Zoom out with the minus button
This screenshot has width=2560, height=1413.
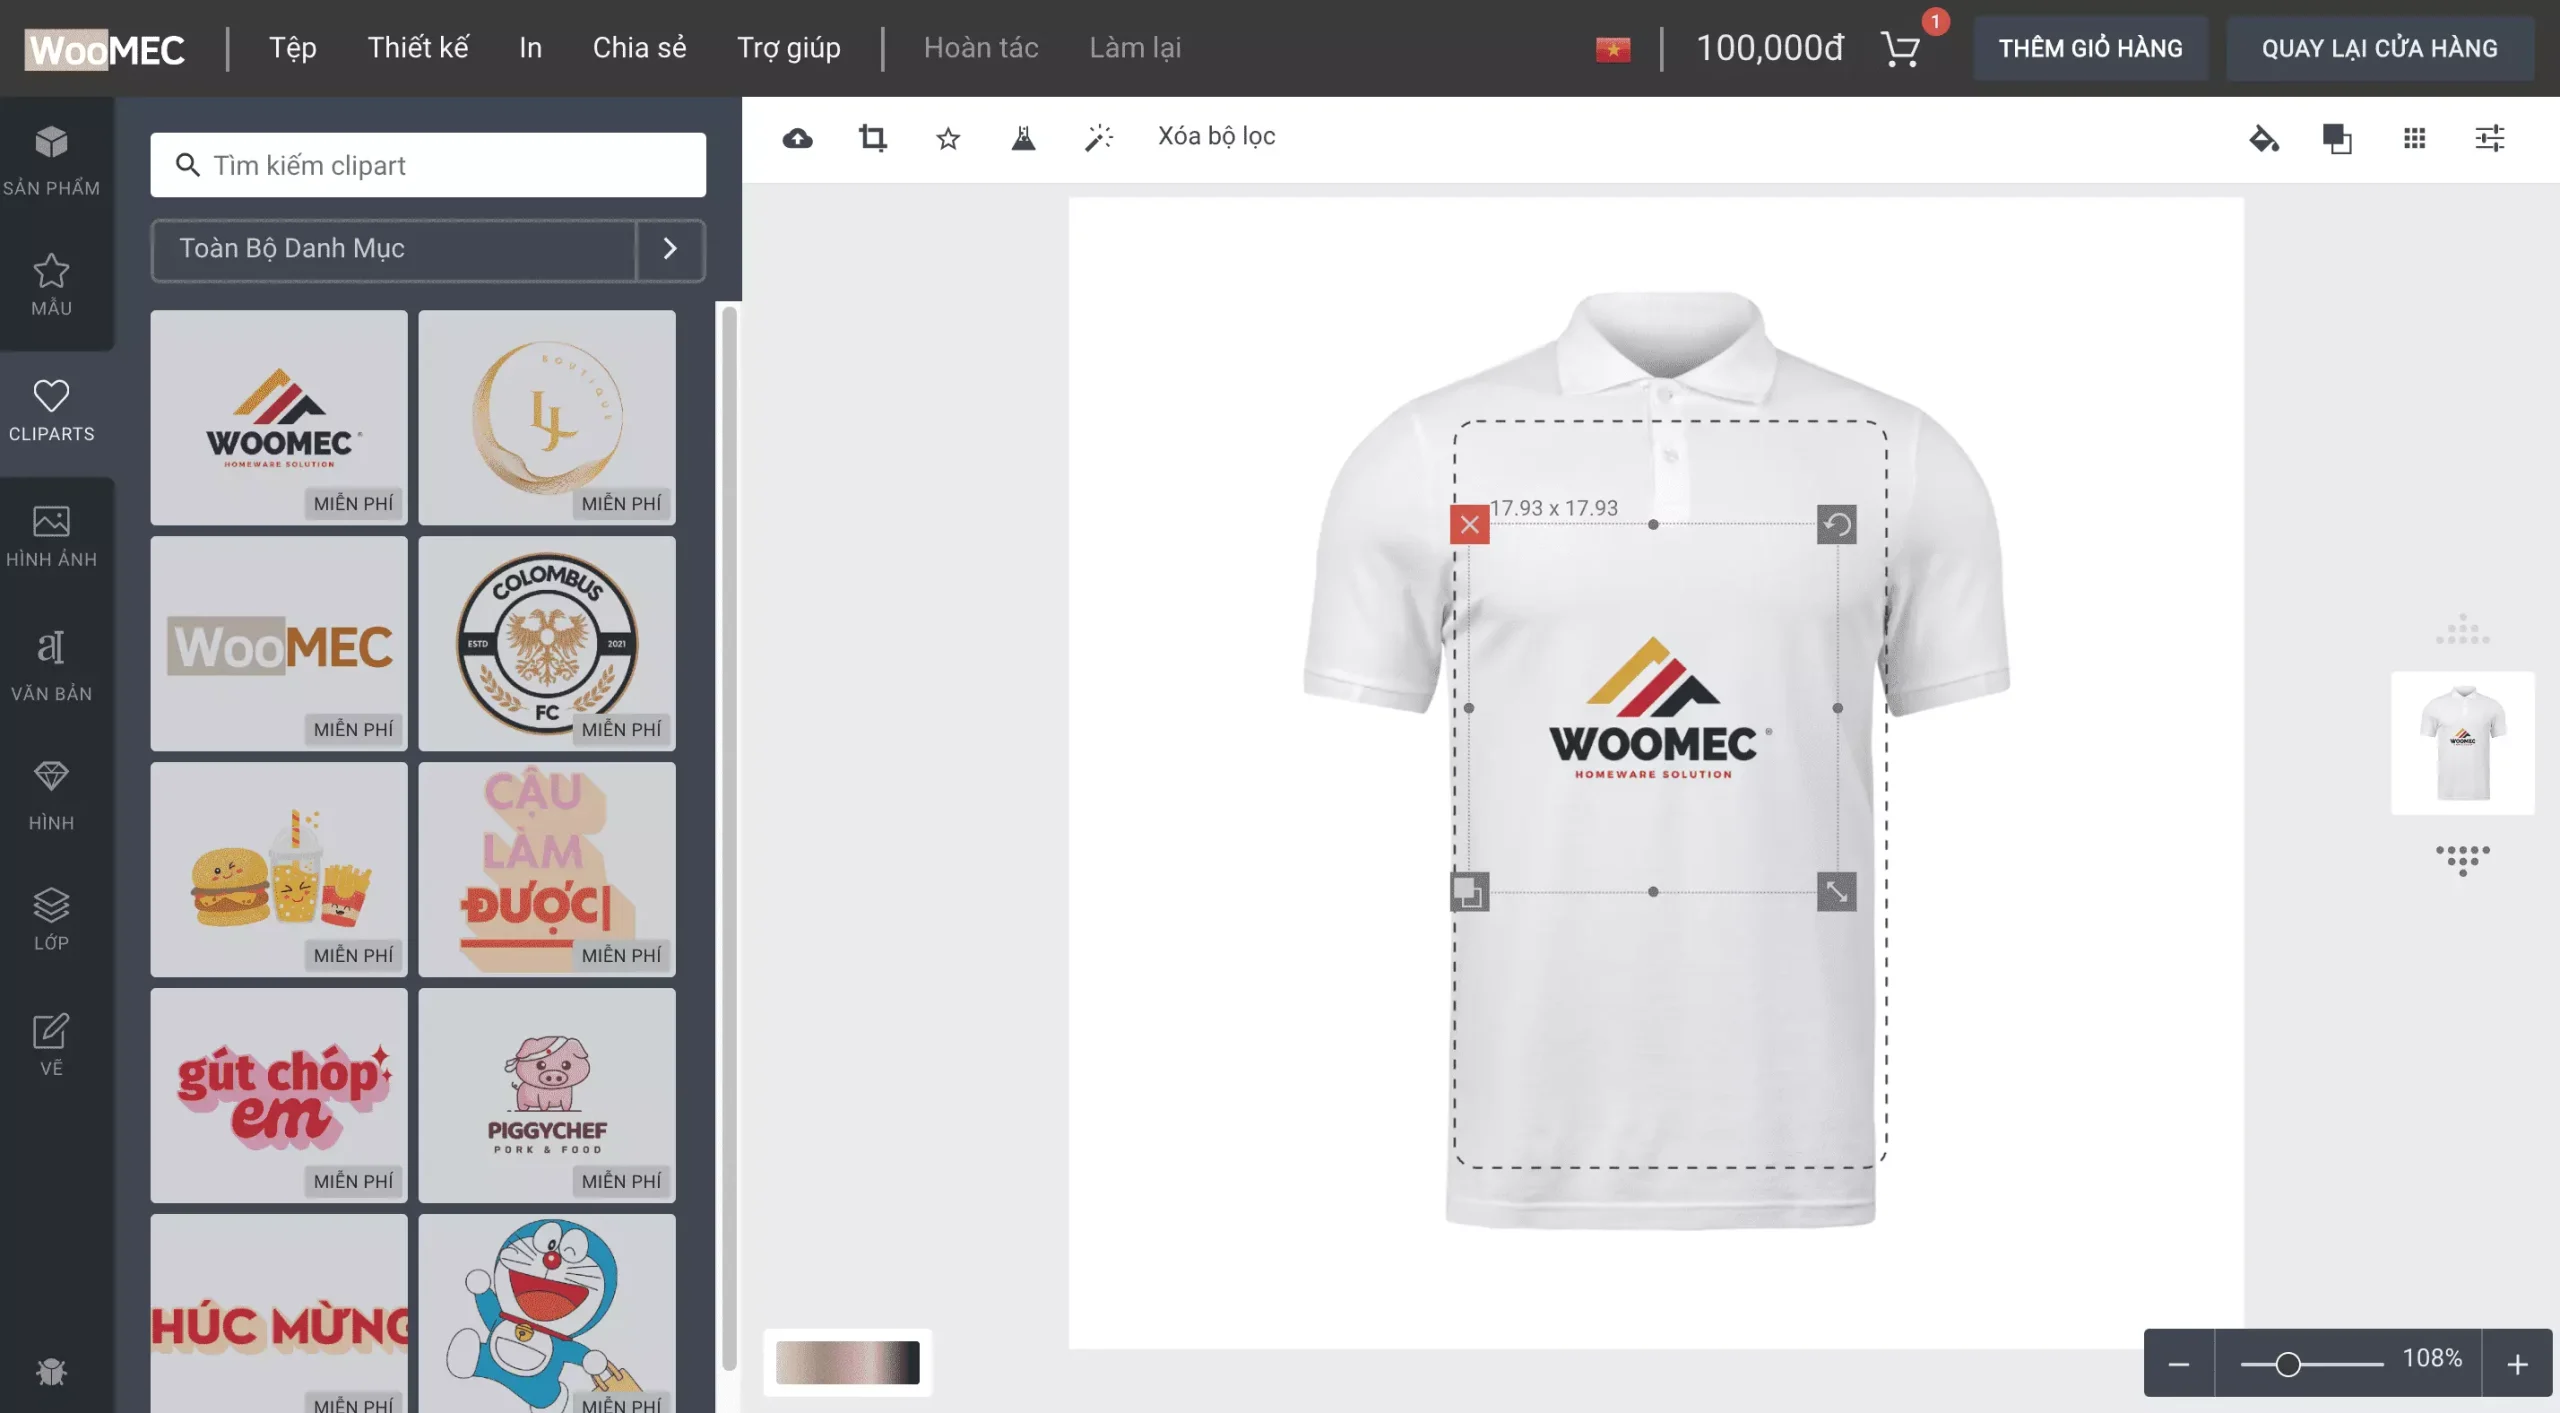click(2179, 1364)
